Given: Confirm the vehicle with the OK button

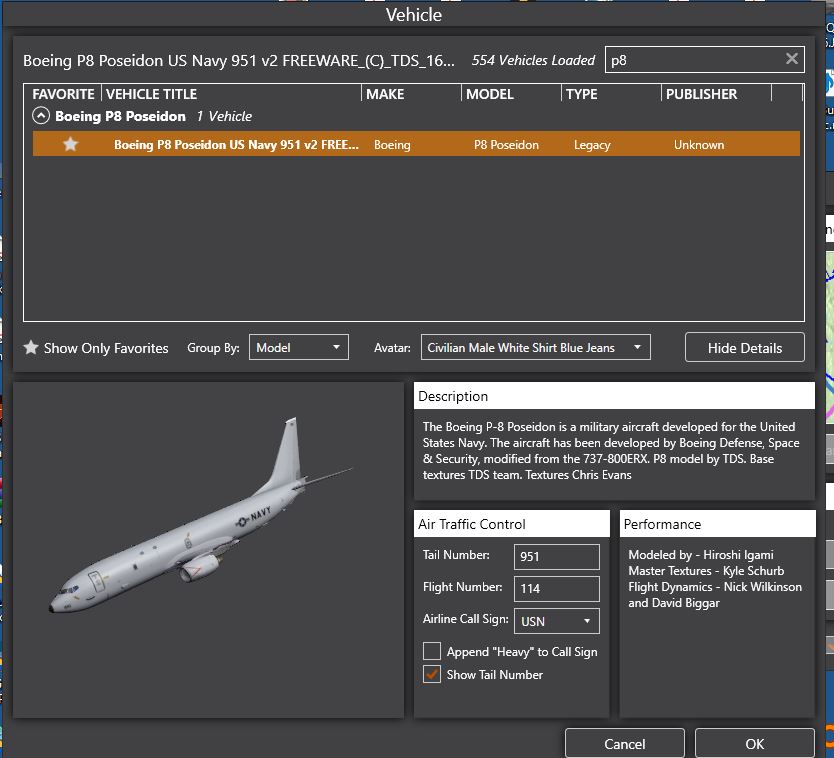Looking at the screenshot, I should [x=754, y=743].
